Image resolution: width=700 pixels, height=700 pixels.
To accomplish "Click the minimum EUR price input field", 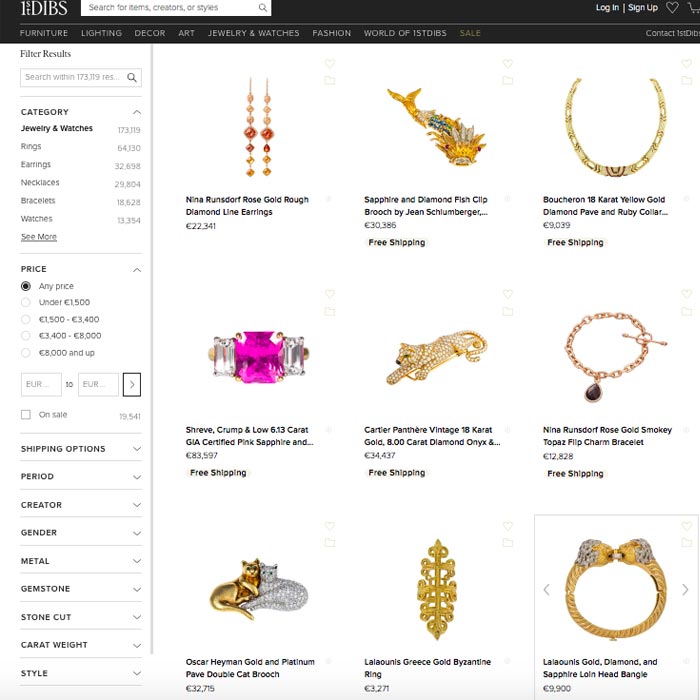I will click(x=41, y=384).
